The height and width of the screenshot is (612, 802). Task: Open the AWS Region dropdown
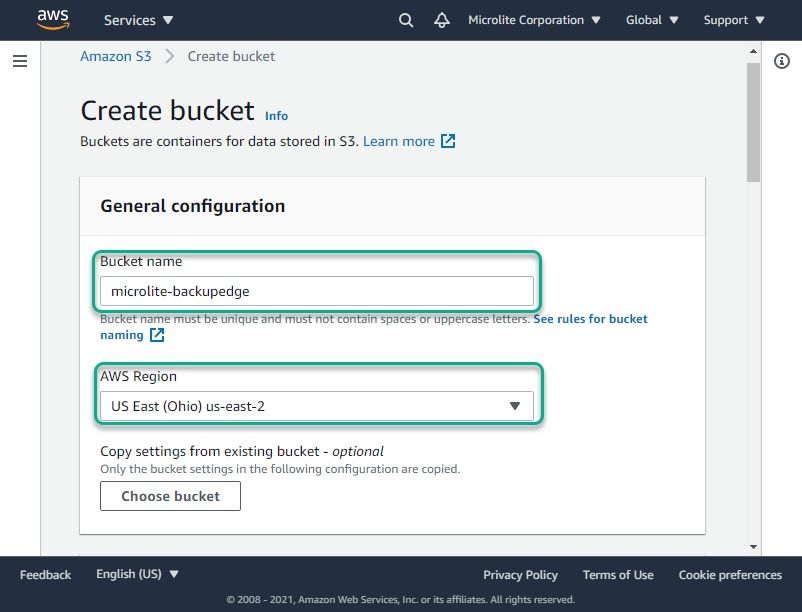317,406
